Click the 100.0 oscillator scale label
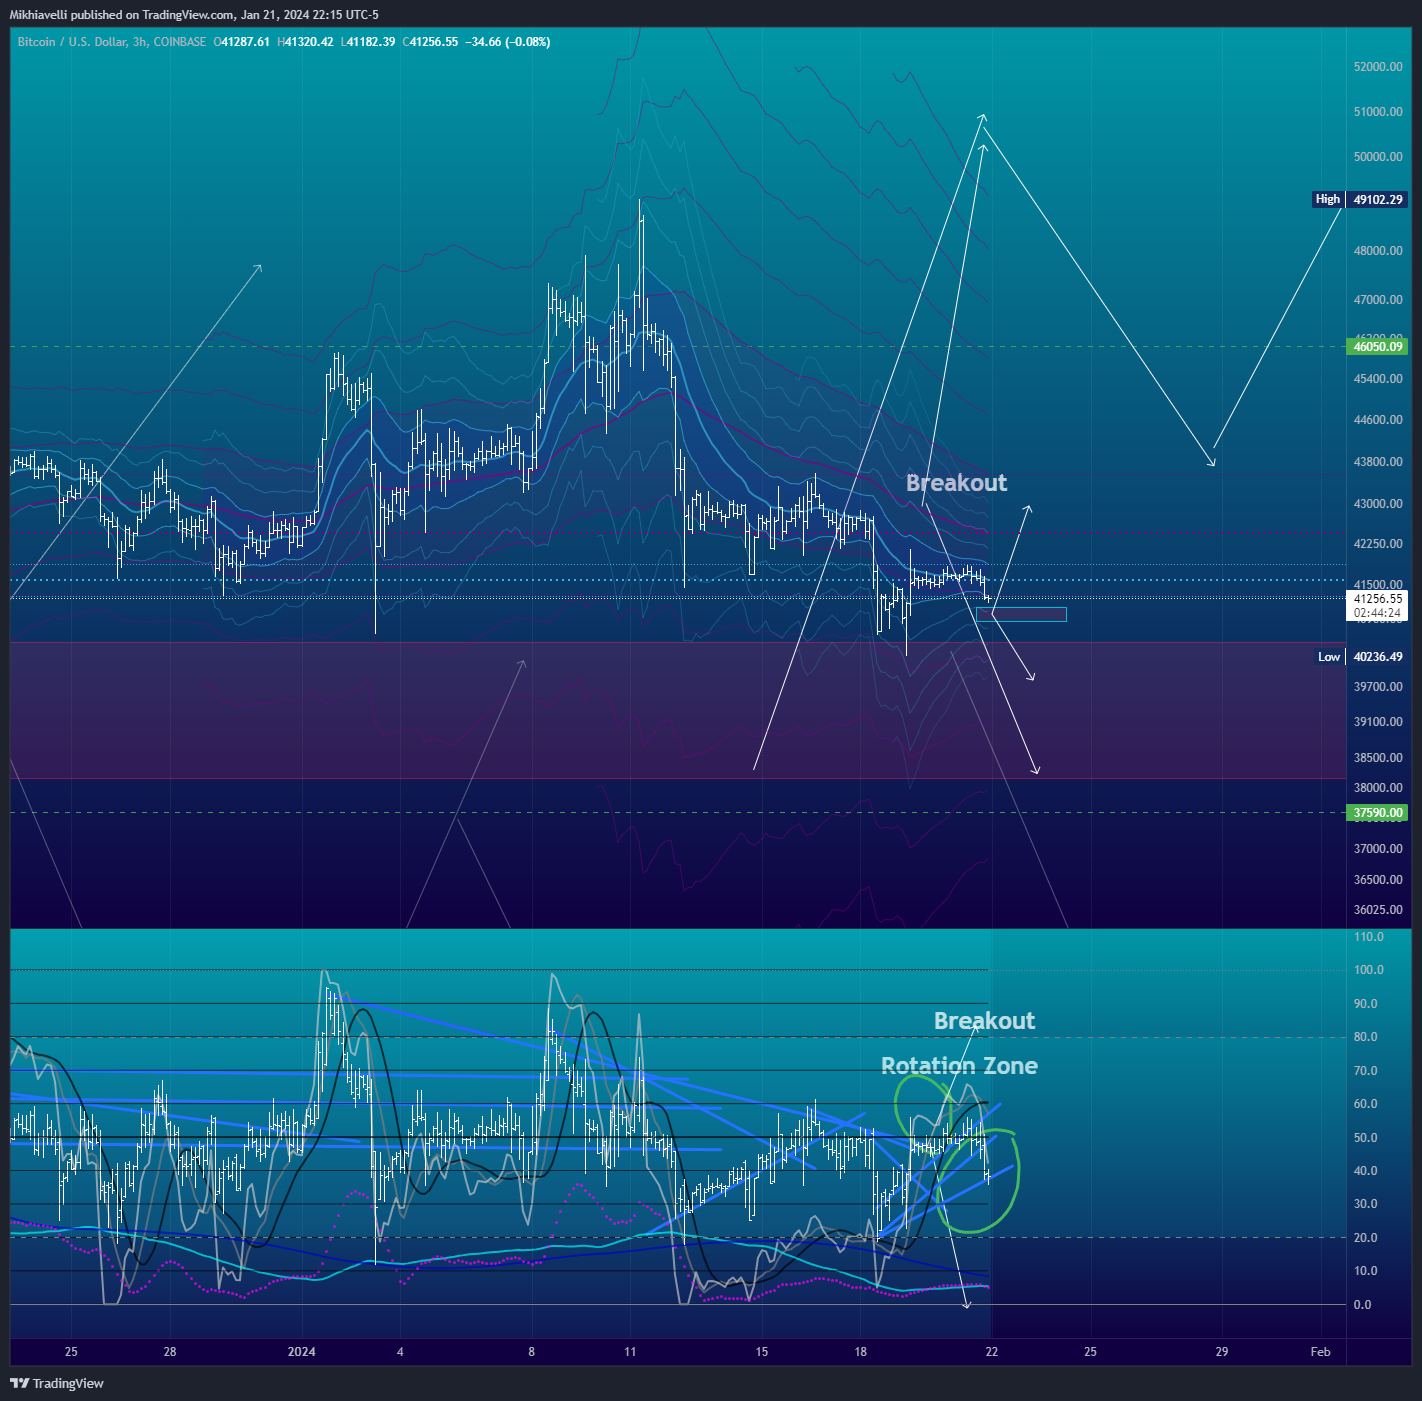This screenshot has width=1422, height=1401. 1368,970
